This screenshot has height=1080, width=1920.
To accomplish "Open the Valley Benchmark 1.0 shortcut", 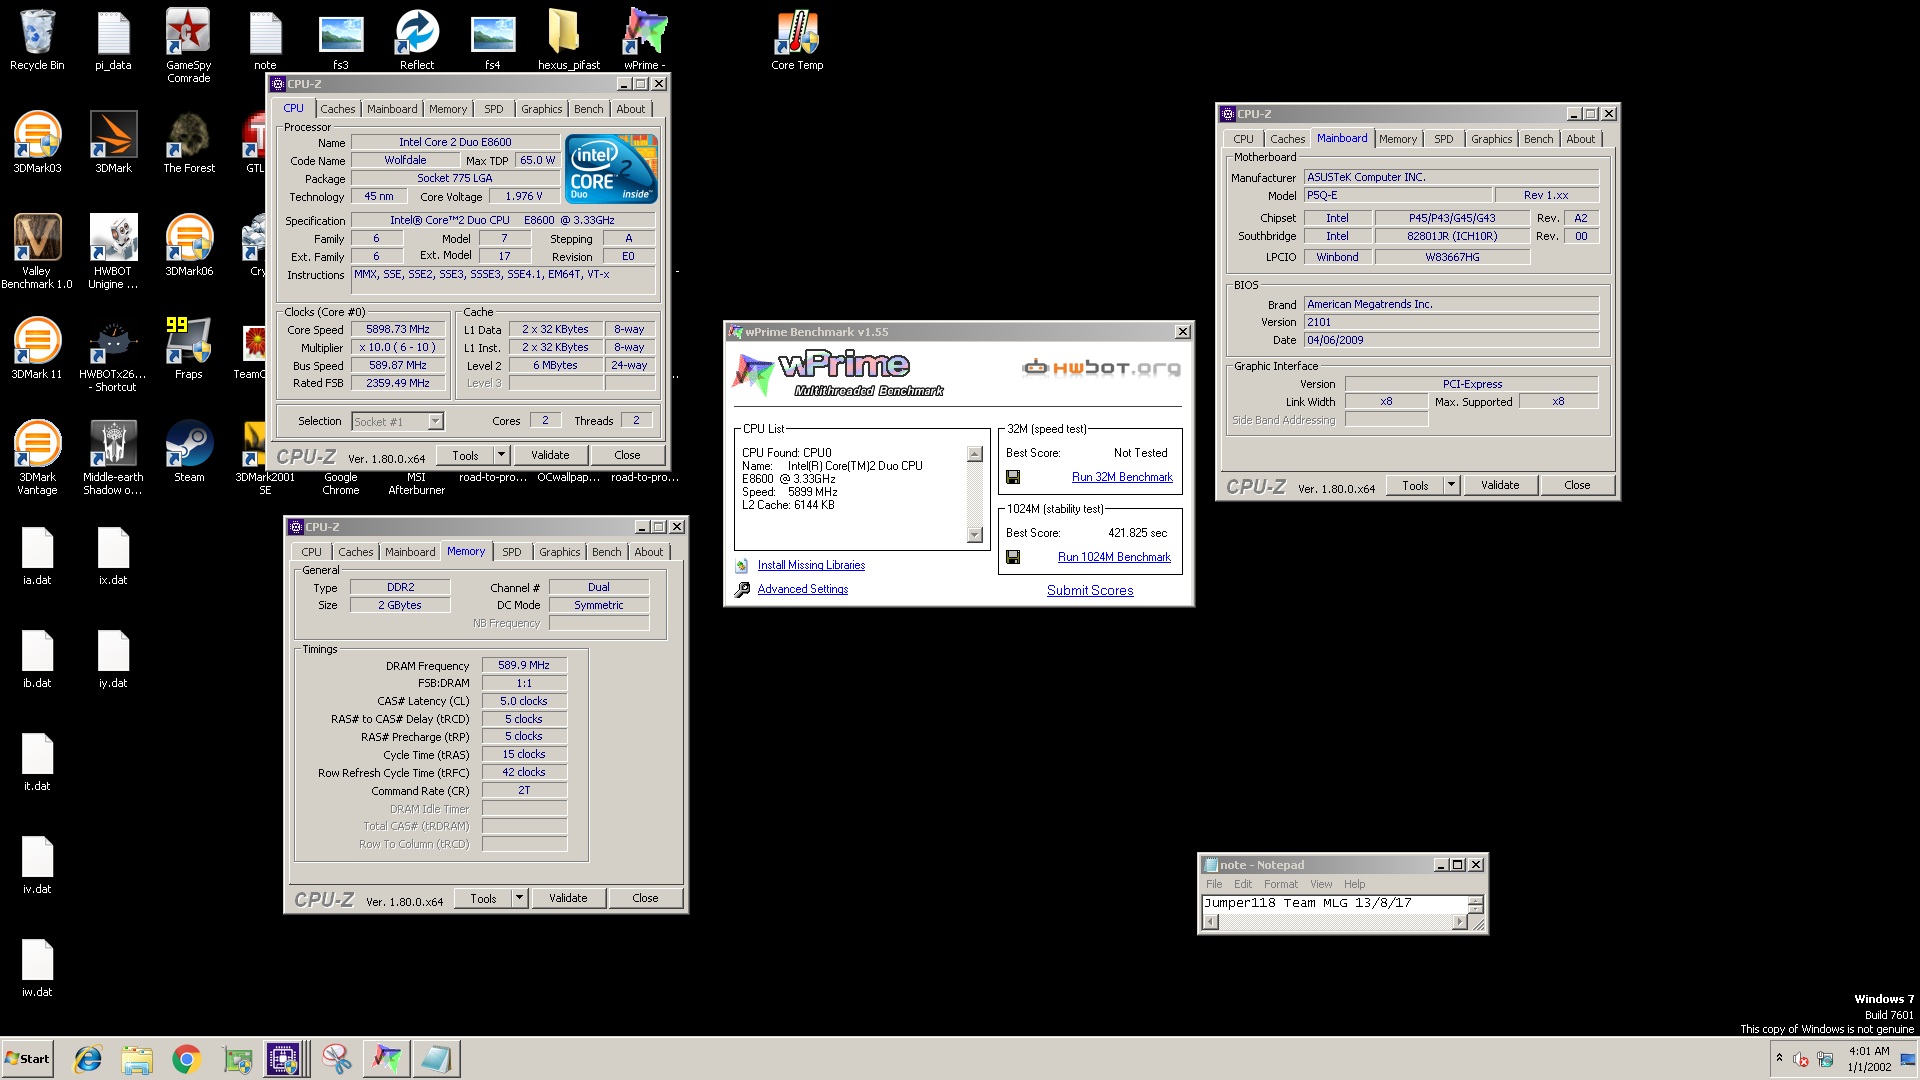I will click(37, 251).
